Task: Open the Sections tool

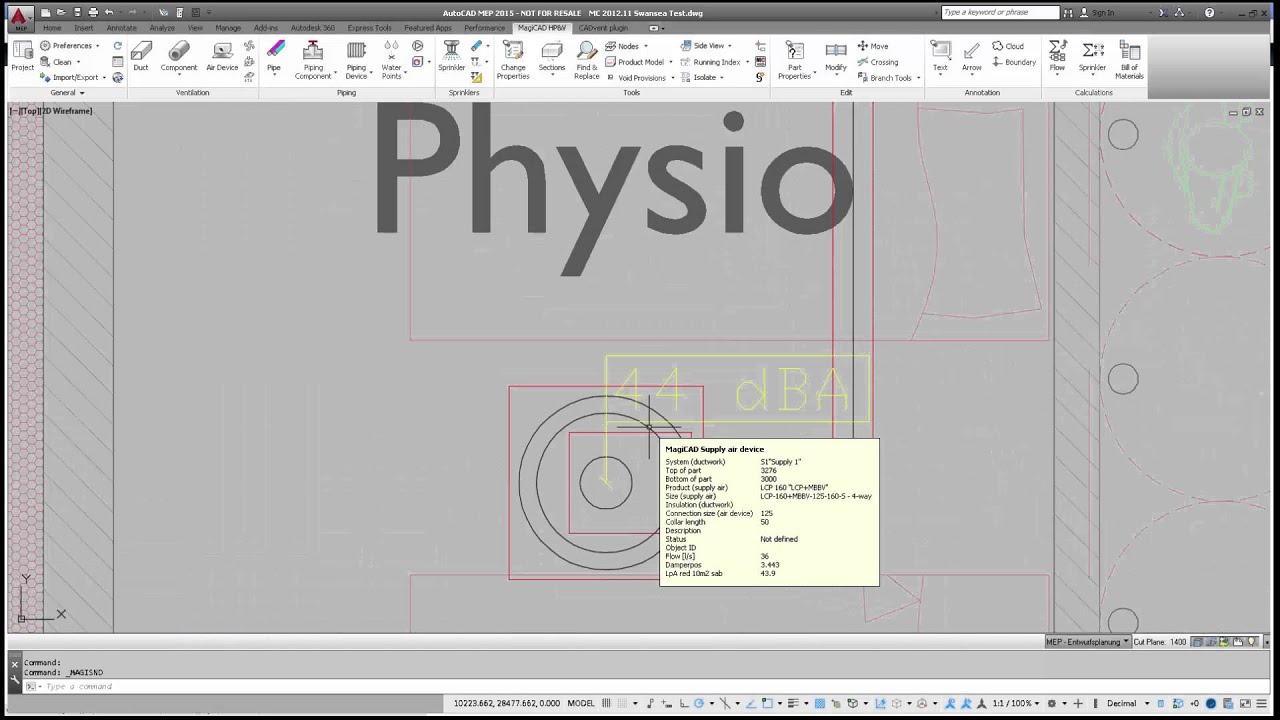Action: tap(551, 57)
